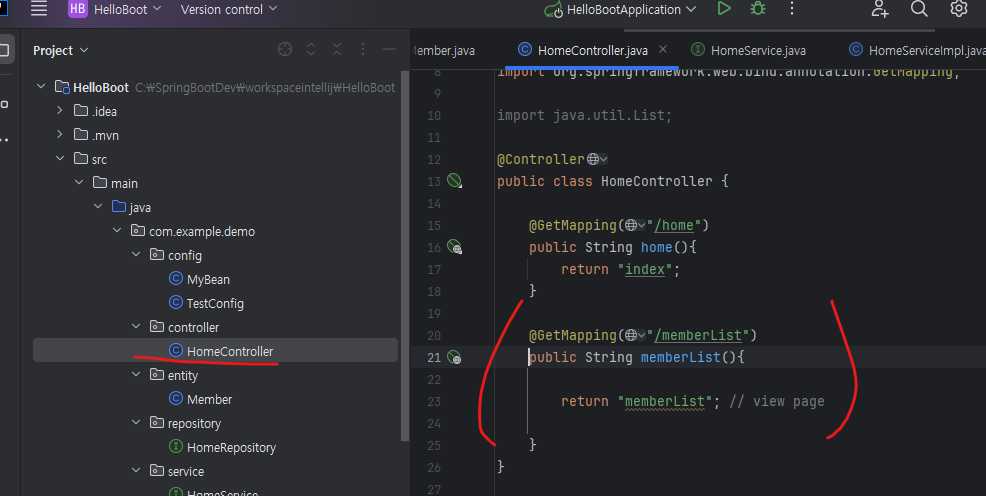Click the "/memberList" URL mapping link

(x=698, y=335)
